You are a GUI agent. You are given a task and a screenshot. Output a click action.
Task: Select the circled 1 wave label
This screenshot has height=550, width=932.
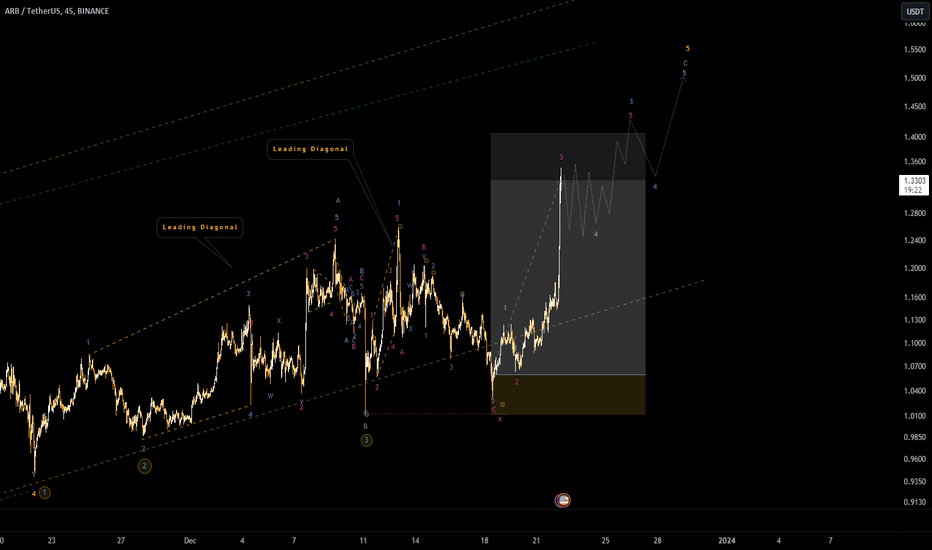(45, 493)
